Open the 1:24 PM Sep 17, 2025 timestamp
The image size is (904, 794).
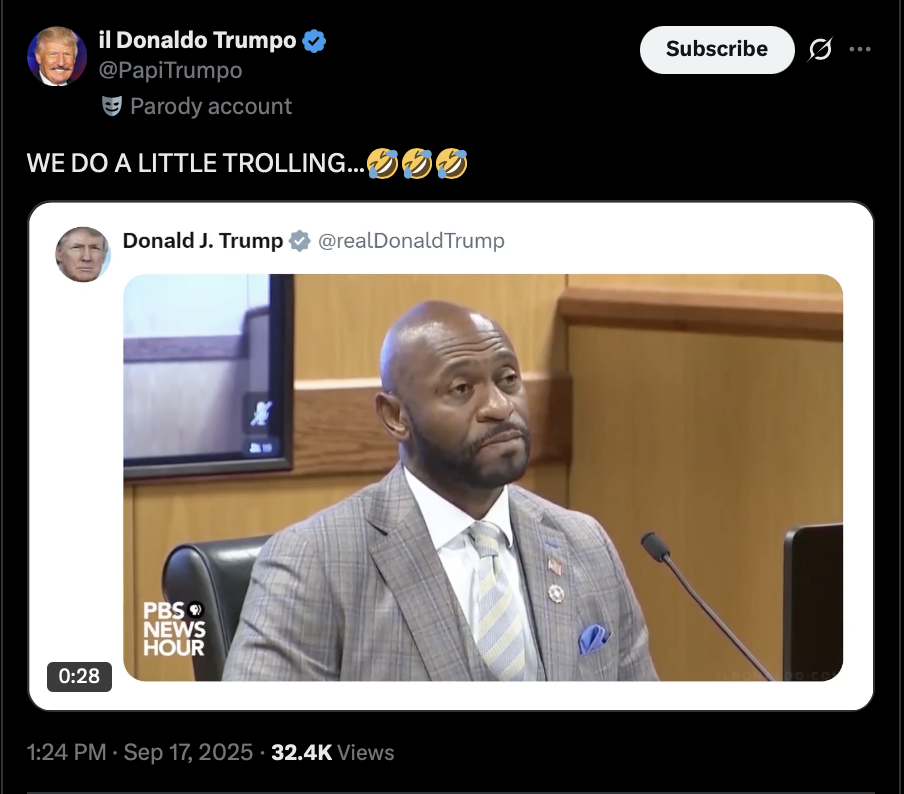[140, 752]
